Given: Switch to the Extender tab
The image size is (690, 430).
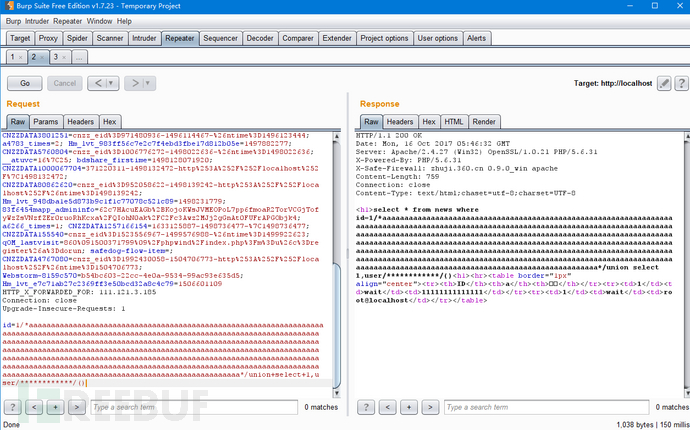Looking at the screenshot, I should [337, 38].
